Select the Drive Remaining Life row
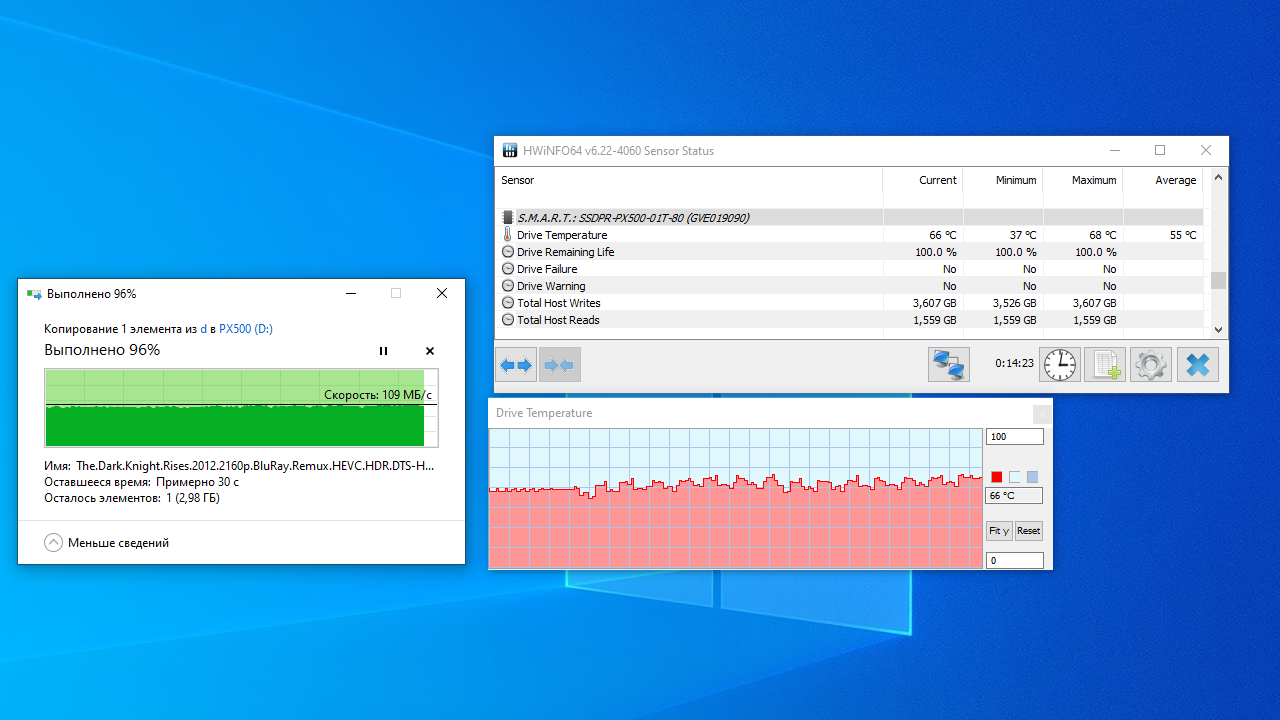Screen dimensions: 1280x720 (x=849, y=252)
